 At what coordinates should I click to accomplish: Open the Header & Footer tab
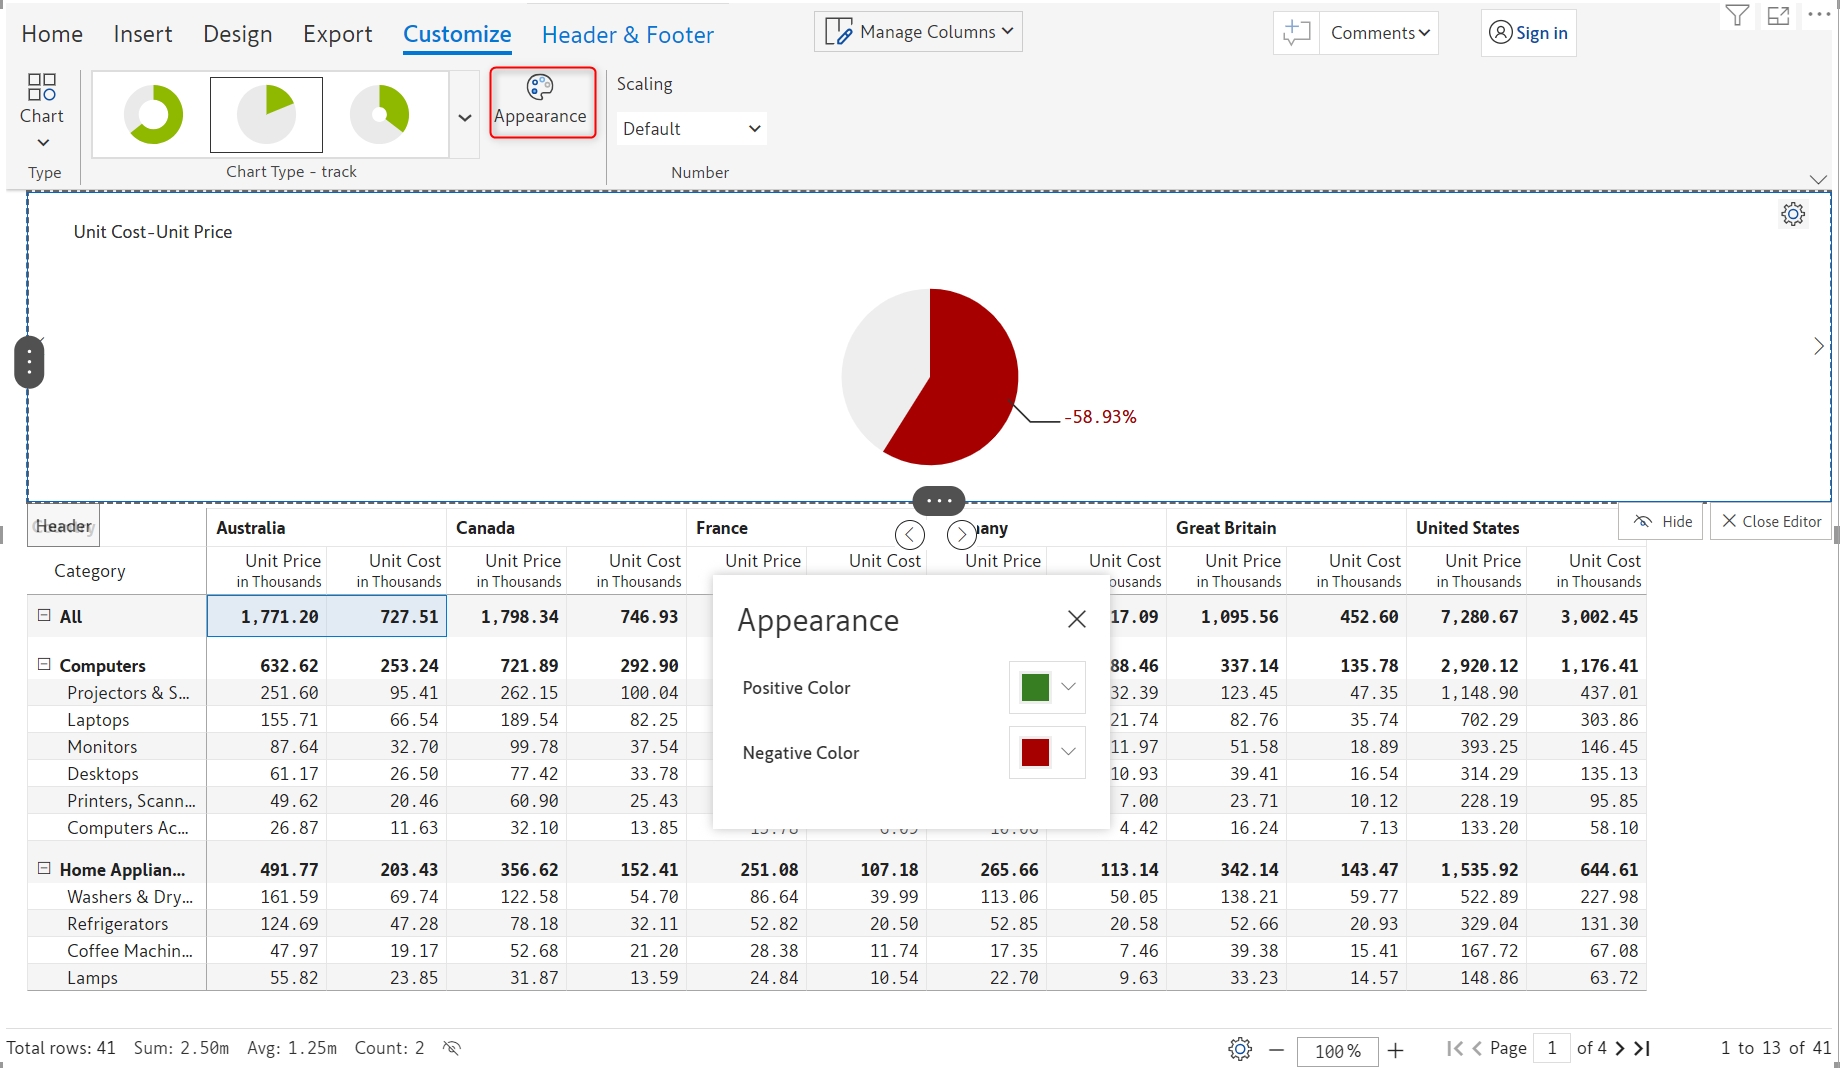627,35
